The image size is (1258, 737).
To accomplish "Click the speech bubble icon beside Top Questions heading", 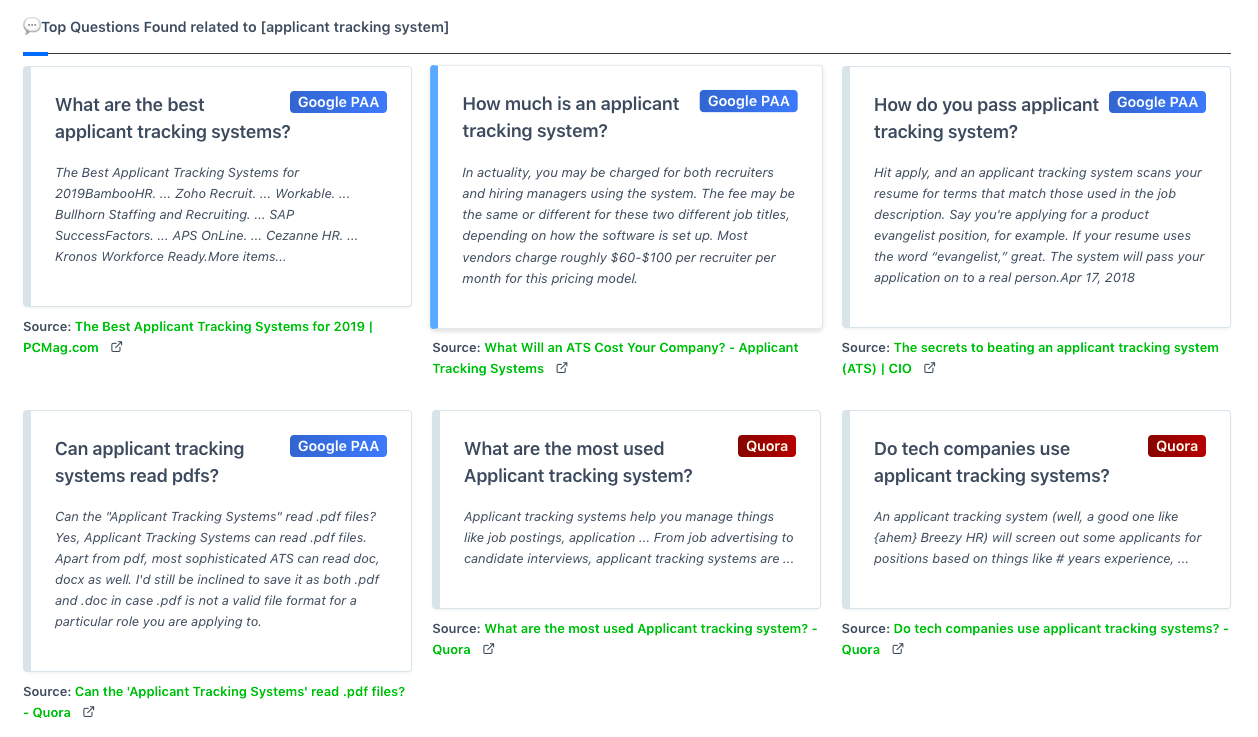I will 32,27.
